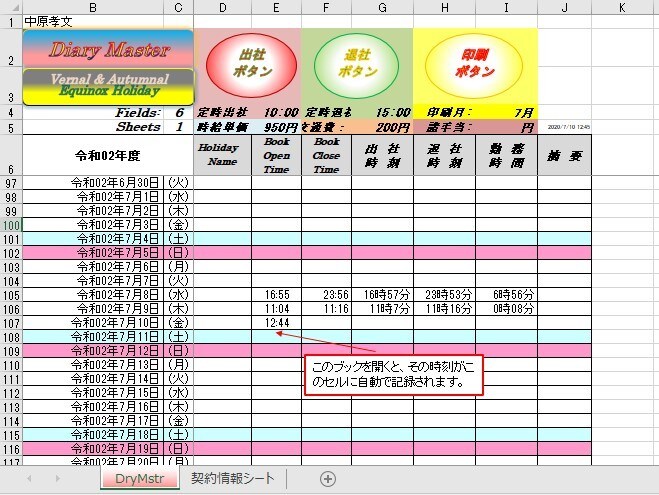Click the 16時57分 出社 cell

(x=382, y=295)
